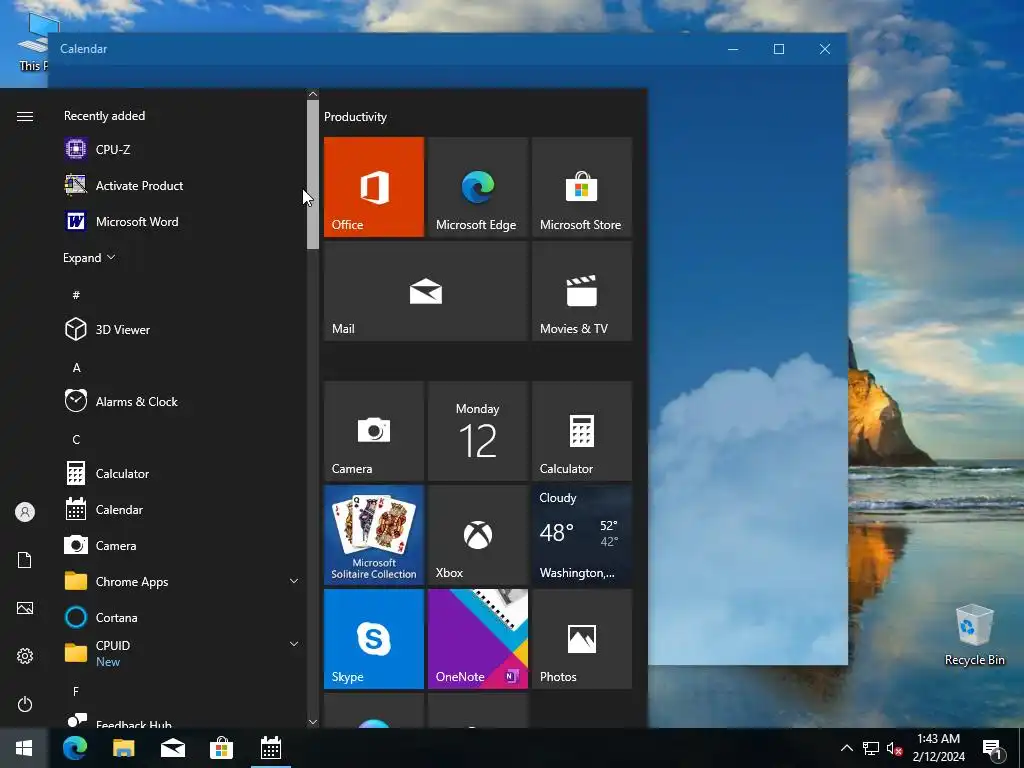Expand the Recently added list
The width and height of the screenshot is (1024, 768).
click(89, 258)
